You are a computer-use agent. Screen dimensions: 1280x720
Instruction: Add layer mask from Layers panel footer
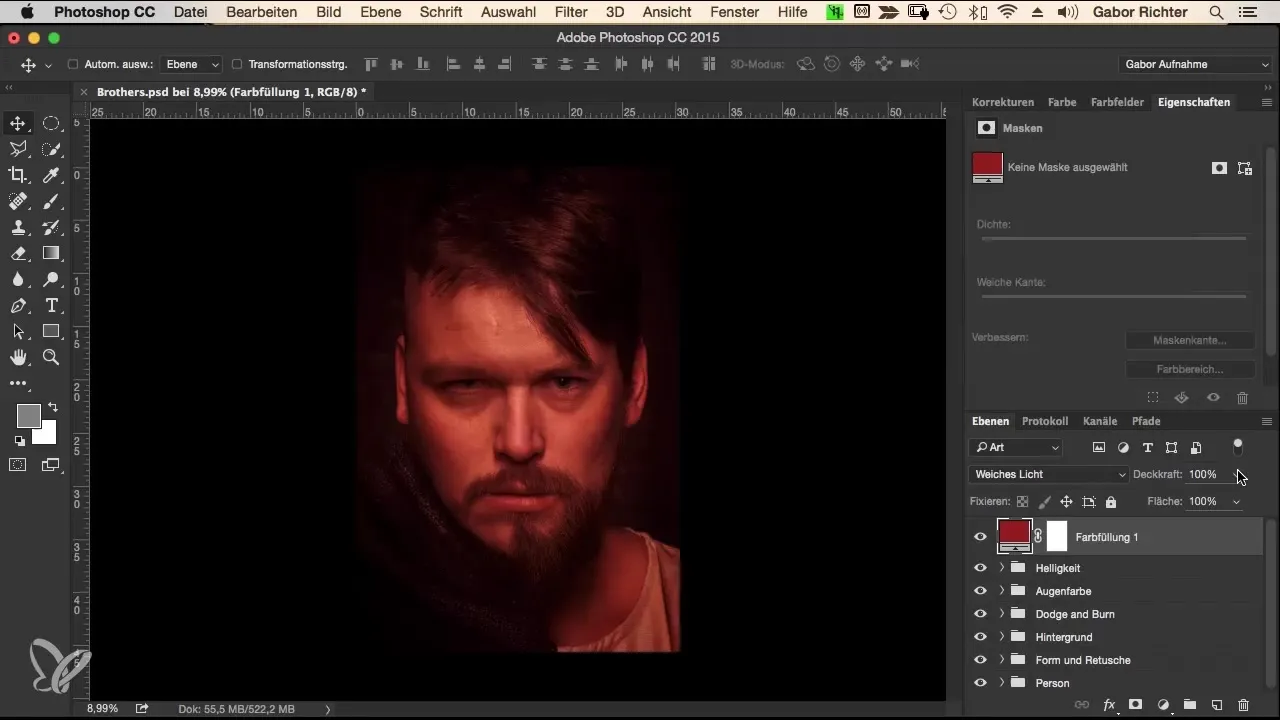coord(1136,705)
